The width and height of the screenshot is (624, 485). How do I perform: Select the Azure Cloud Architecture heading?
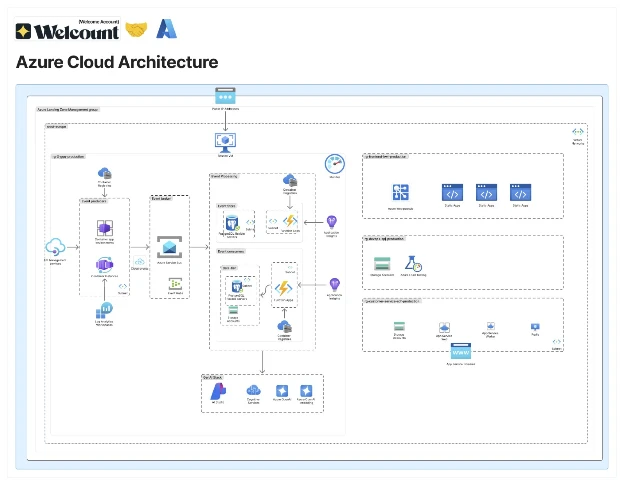coord(117,62)
